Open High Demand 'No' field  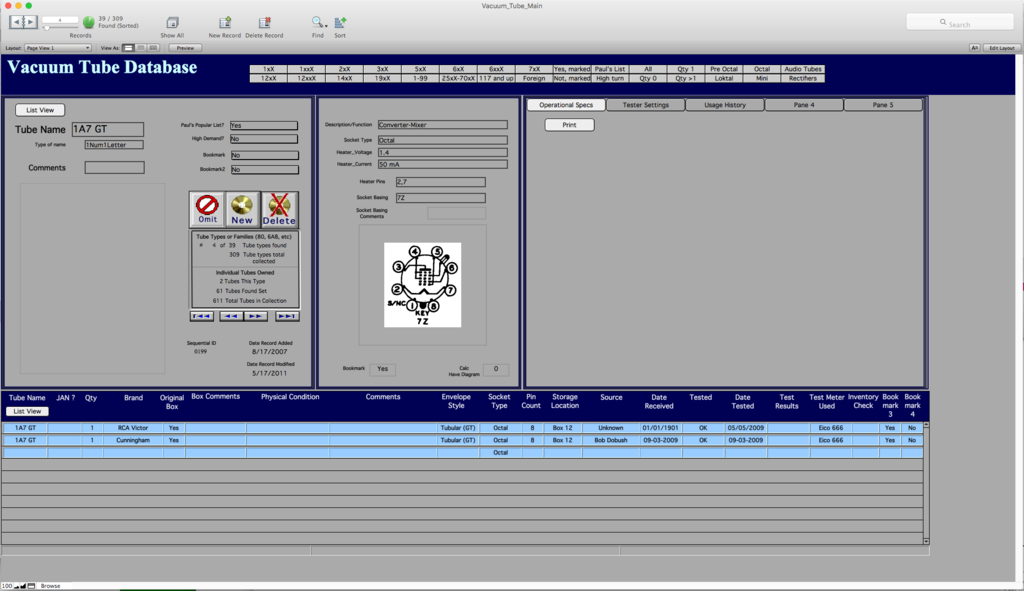point(264,139)
